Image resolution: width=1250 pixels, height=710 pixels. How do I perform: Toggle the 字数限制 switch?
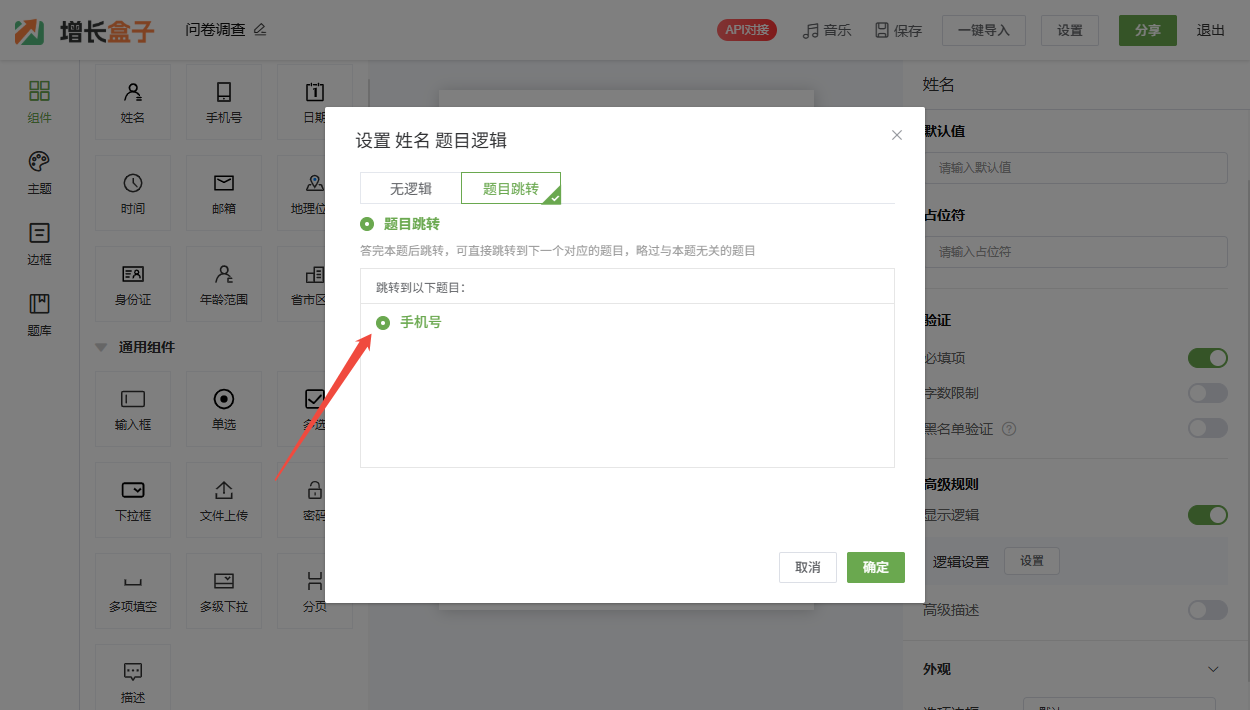pos(1207,393)
